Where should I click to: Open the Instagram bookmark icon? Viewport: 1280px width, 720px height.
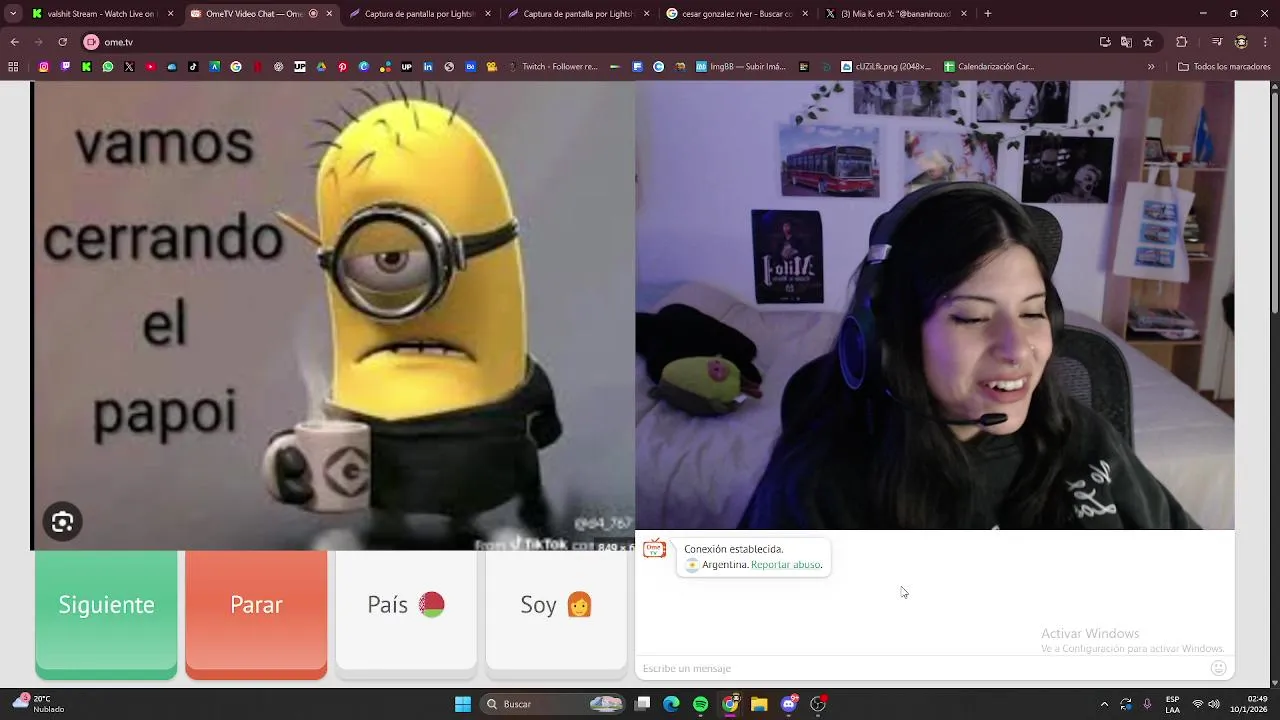pyautogui.click(x=44, y=67)
